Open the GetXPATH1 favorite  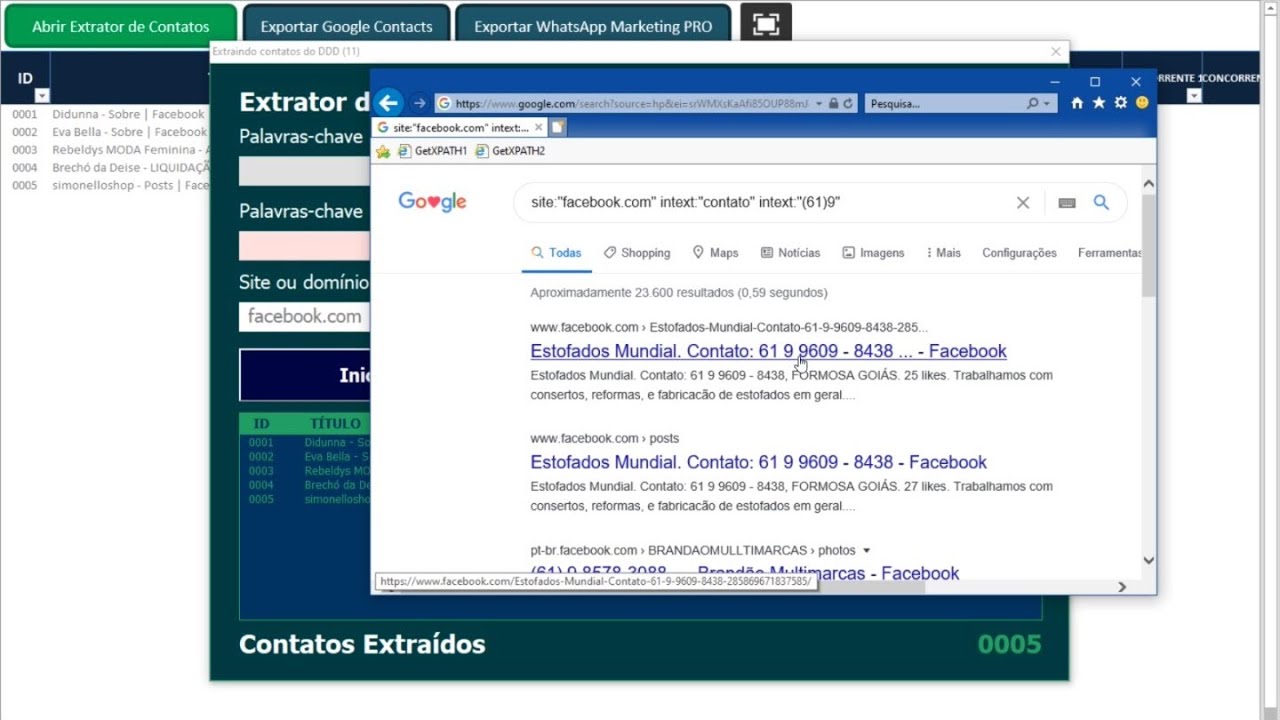pos(433,151)
